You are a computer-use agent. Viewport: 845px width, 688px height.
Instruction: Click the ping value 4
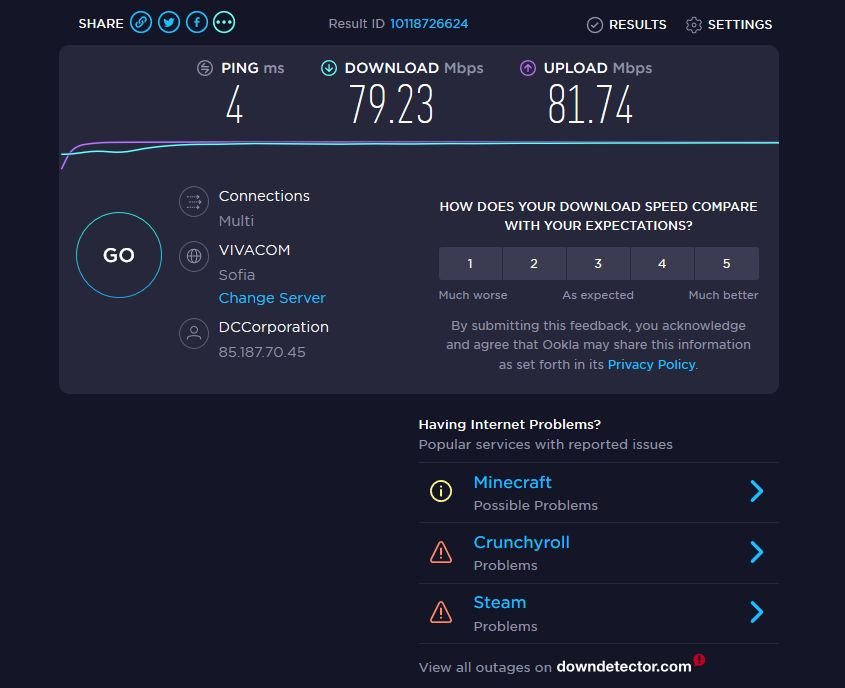pyautogui.click(x=234, y=105)
